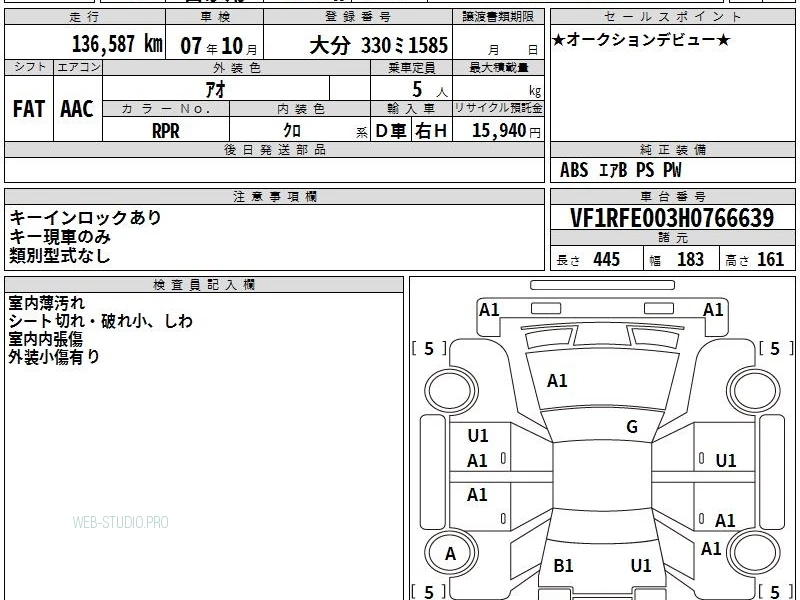Click the 走行 column header
Screen dimensions: 800x600
tap(85, 17)
